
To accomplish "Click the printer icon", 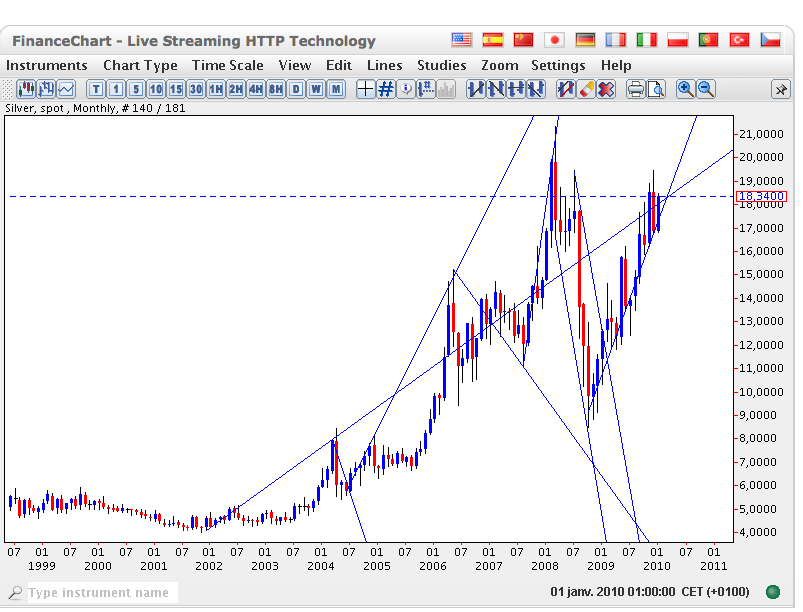I will point(635,89).
